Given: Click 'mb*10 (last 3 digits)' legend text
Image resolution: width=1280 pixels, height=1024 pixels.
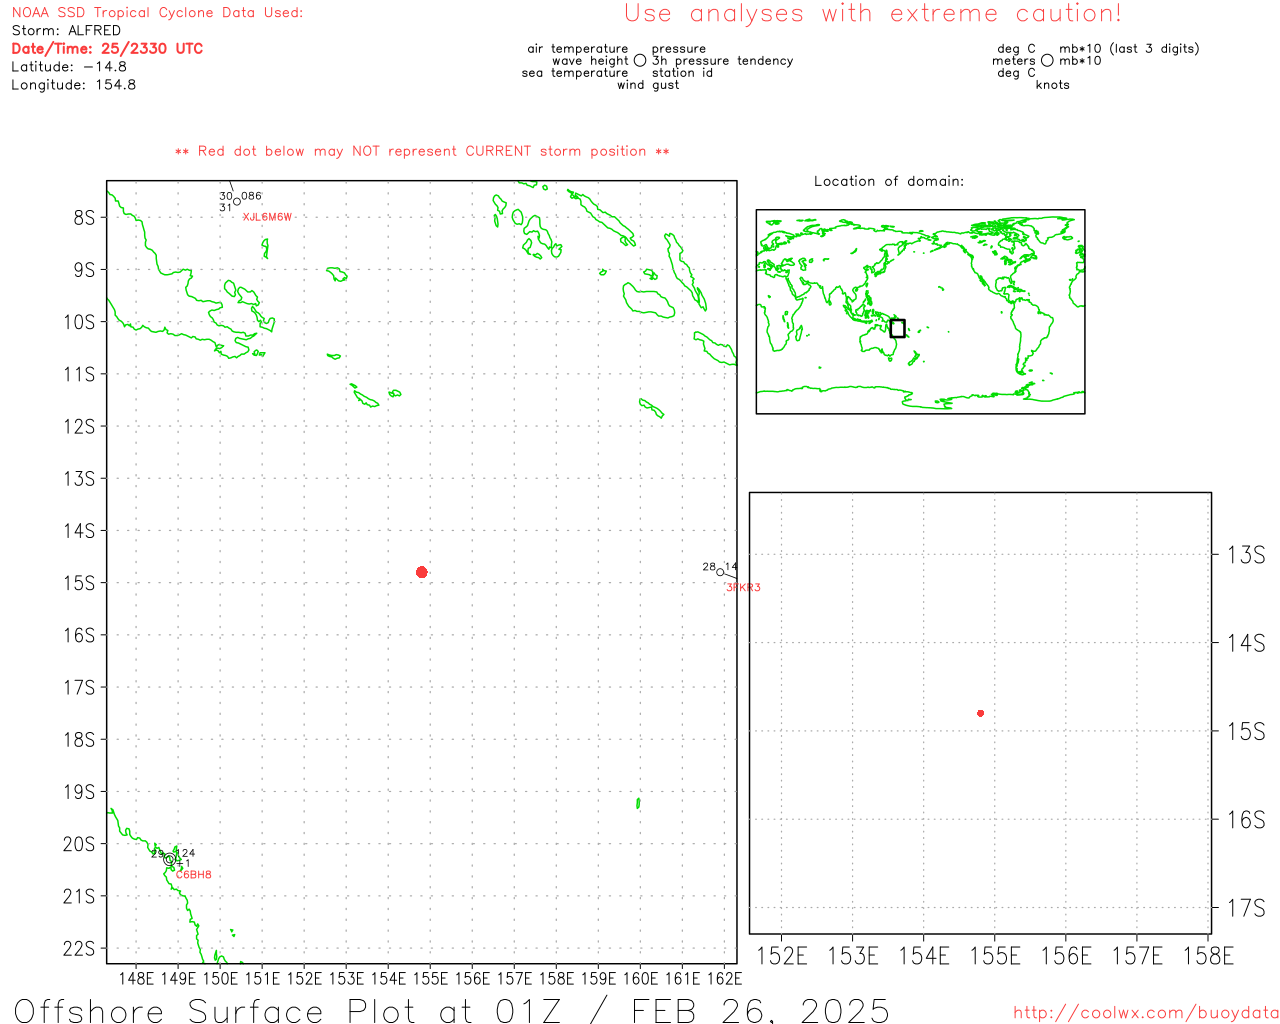Looking at the screenshot, I should (1129, 49).
